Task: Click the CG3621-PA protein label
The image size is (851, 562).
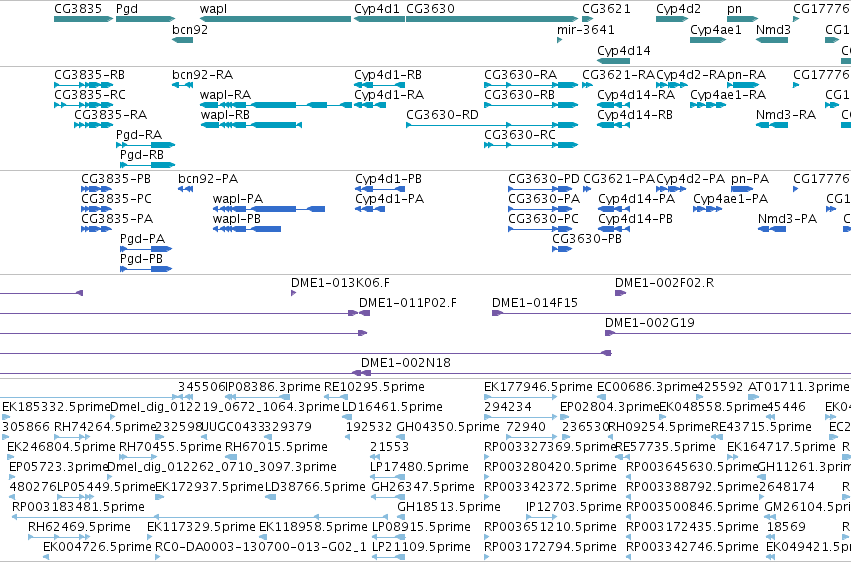Action: tap(619, 179)
